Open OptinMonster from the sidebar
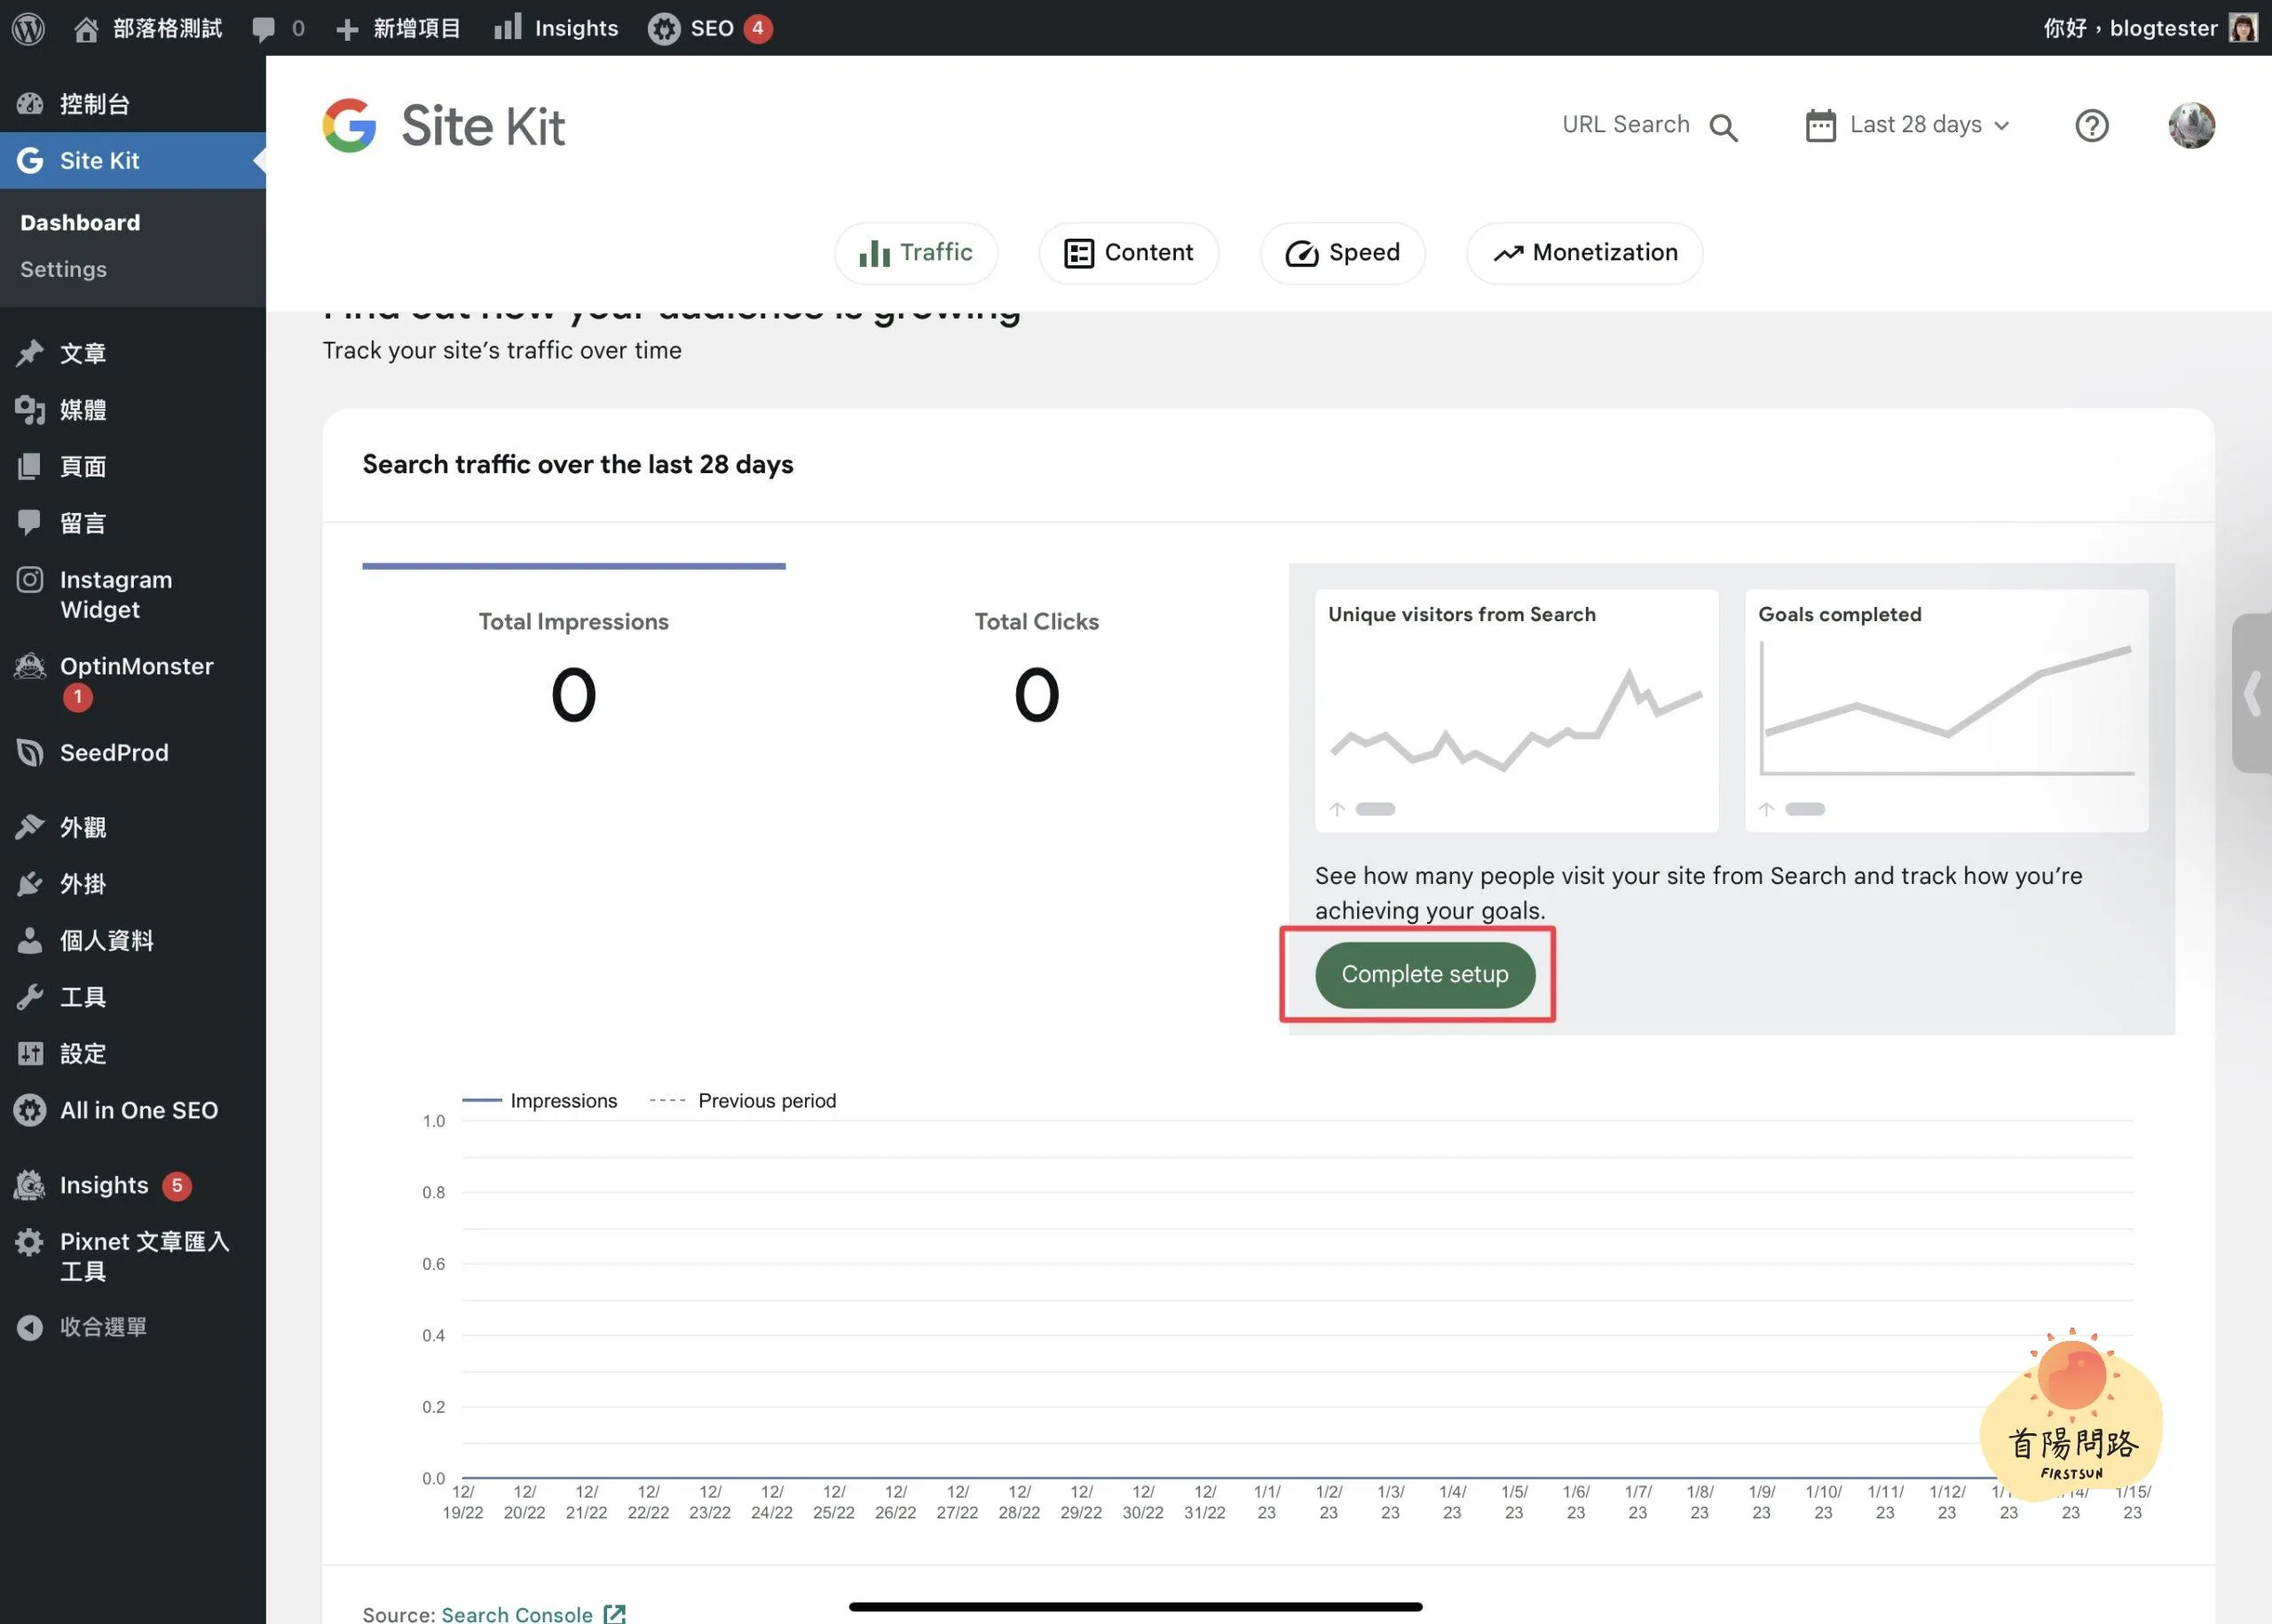2272x1624 pixels. 136,666
